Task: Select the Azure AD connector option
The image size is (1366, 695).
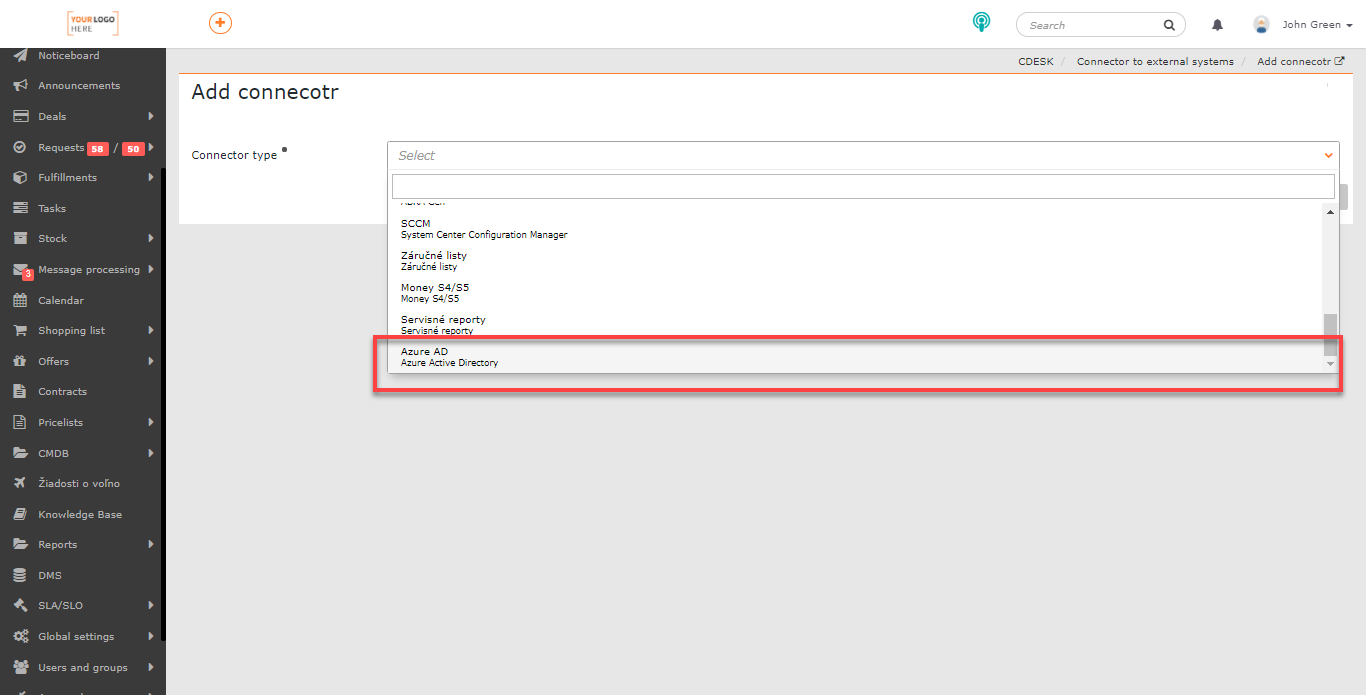Action: [856, 357]
